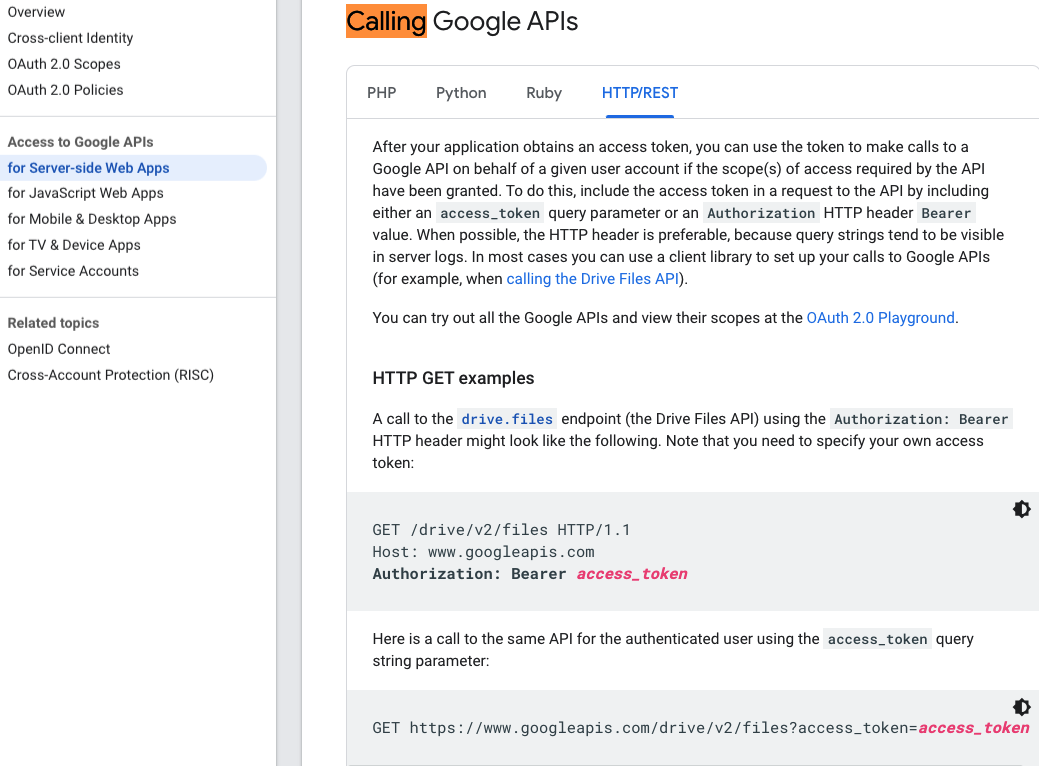
Task: Open for JavaScript Web Apps
Action: tap(85, 193)
